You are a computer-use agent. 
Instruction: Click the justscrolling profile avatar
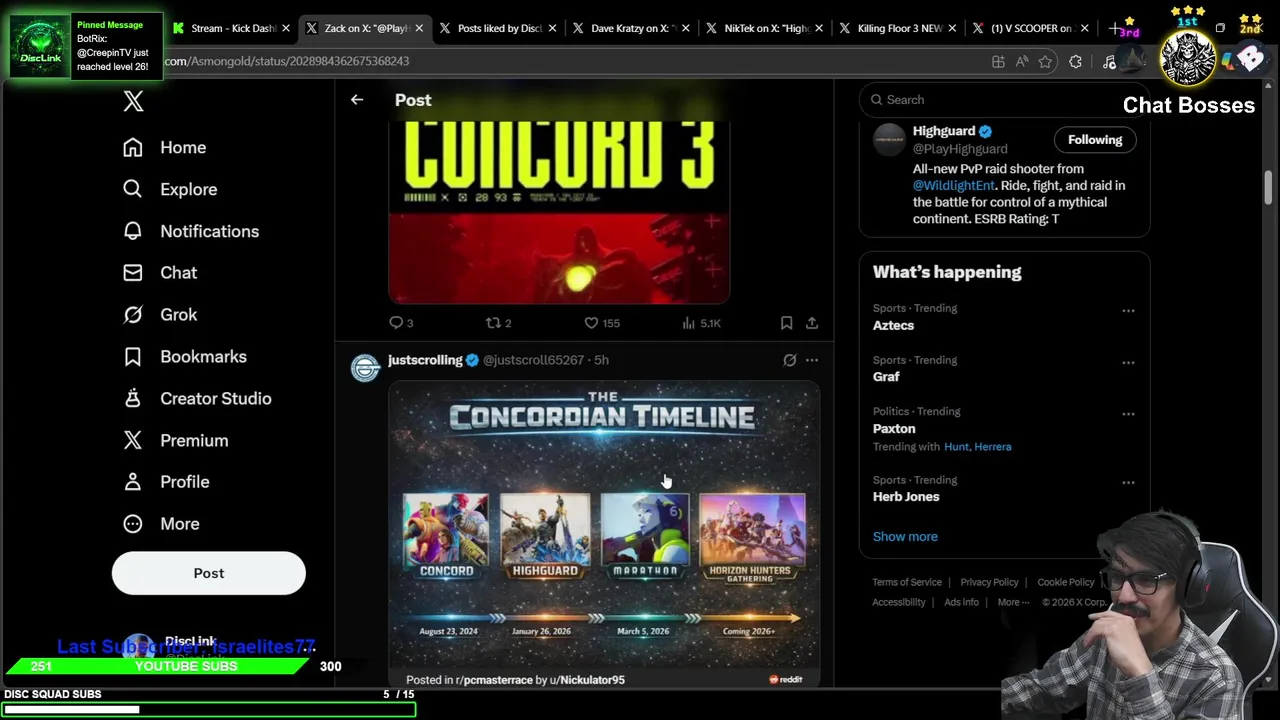pyautogui.click(x=365, y=367)
